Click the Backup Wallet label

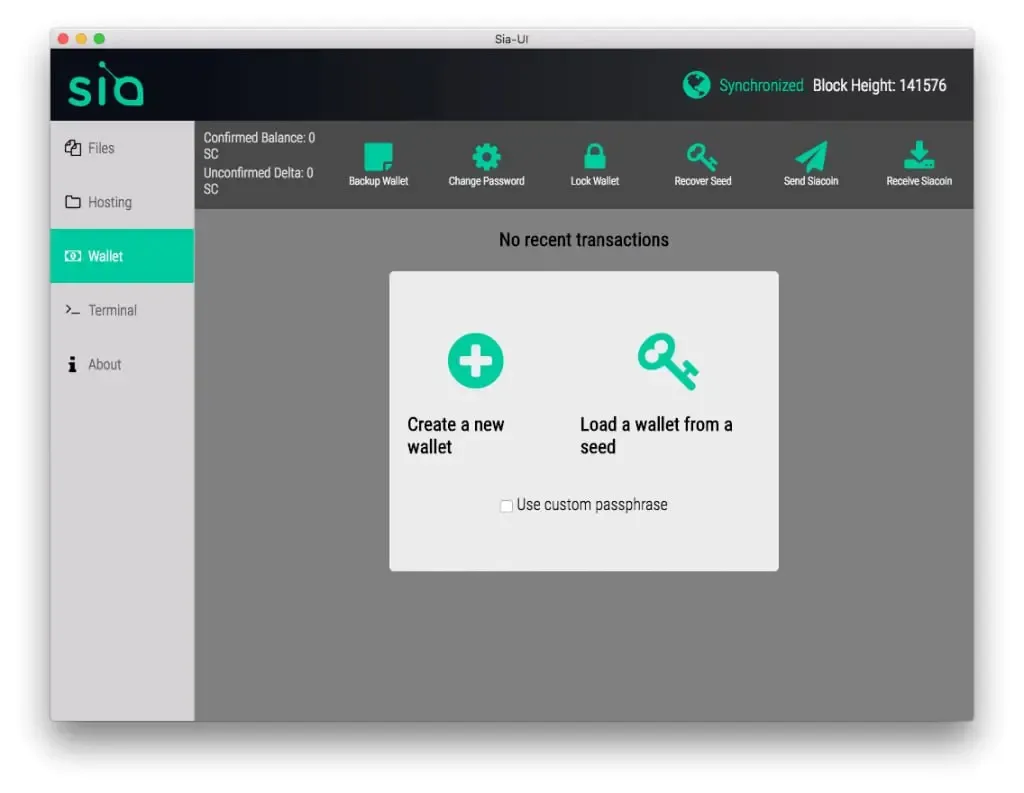378,181
